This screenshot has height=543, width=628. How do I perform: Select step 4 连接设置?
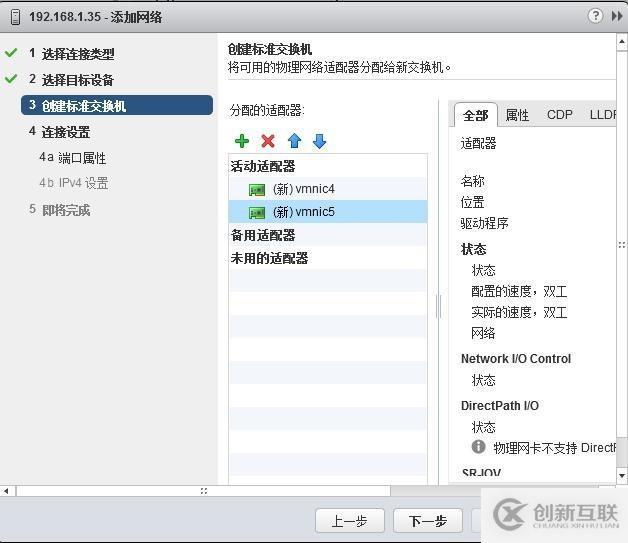pyautogui.click(x=65, y=132)
